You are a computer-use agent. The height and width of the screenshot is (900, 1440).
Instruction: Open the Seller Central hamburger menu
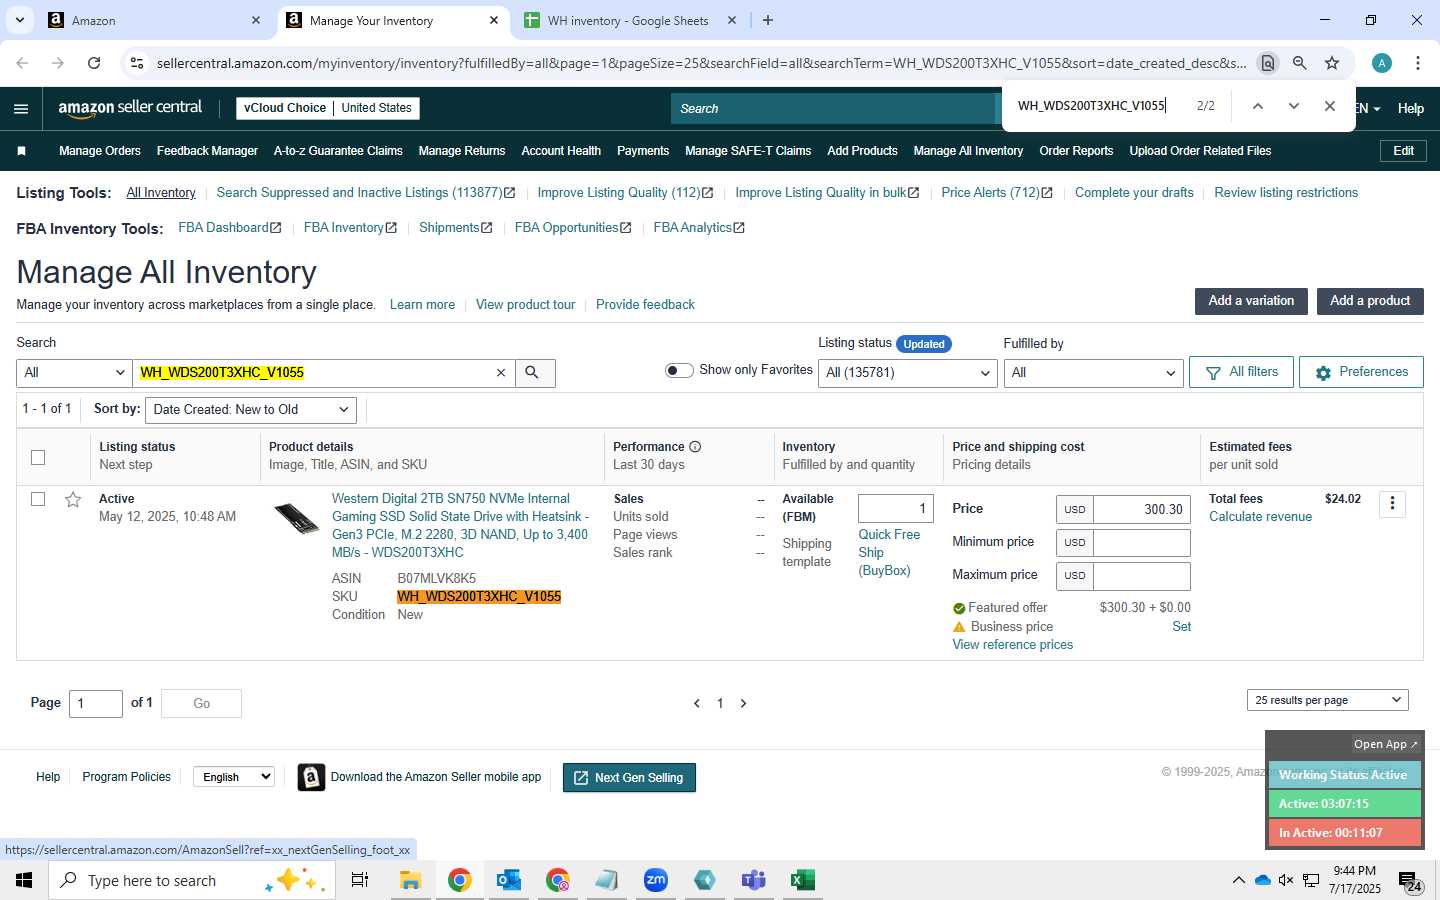tap(21, 109)
